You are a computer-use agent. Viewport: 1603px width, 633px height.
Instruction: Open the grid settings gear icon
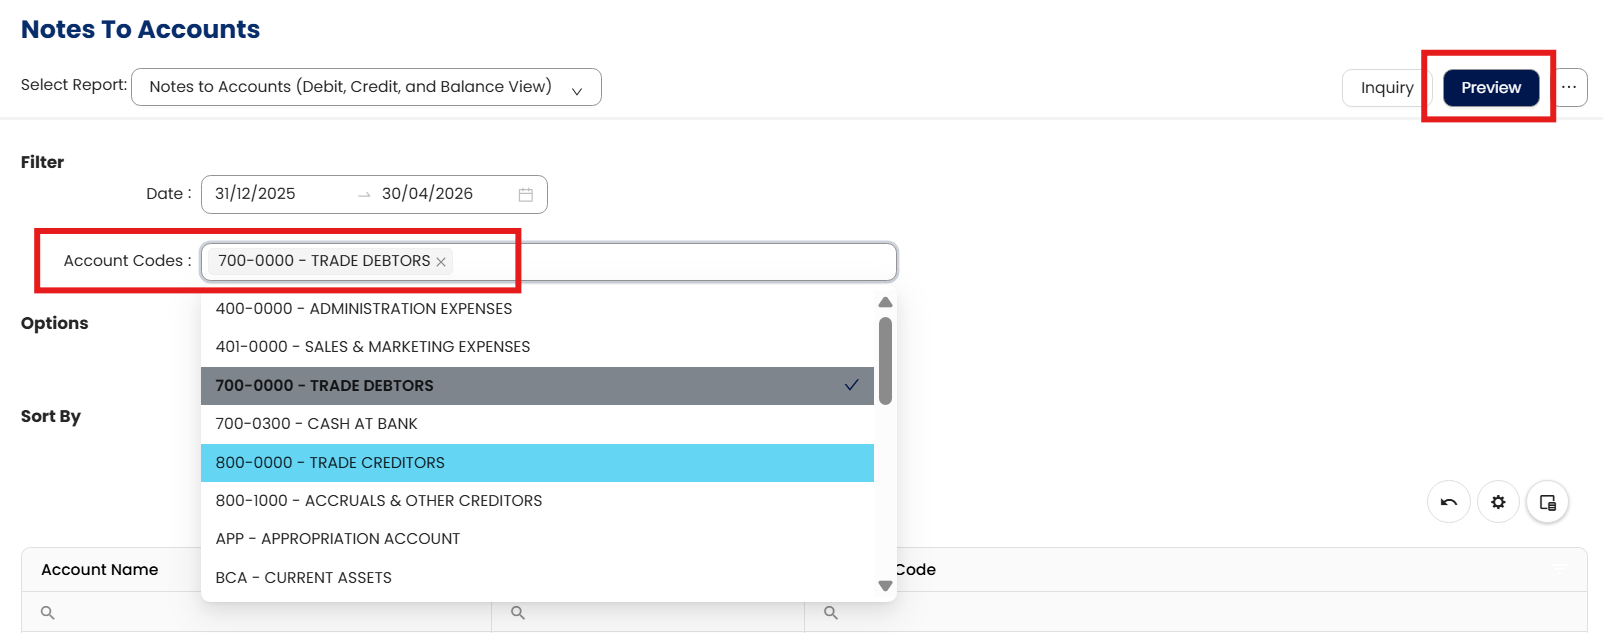pos(1498,502)
